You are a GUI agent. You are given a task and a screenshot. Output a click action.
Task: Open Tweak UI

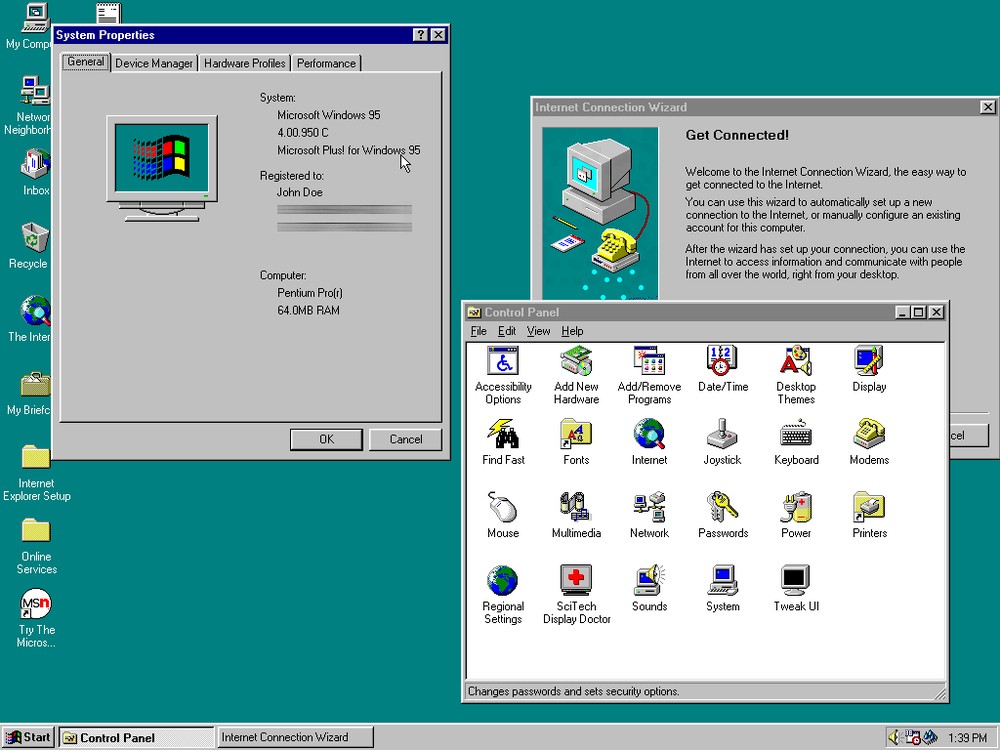[795, 586]
